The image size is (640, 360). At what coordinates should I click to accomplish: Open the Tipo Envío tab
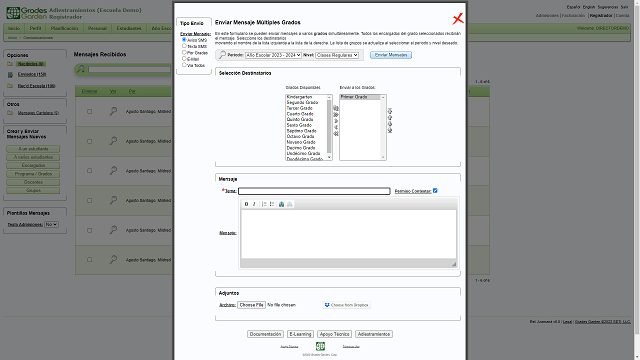(x=192, y=23)
